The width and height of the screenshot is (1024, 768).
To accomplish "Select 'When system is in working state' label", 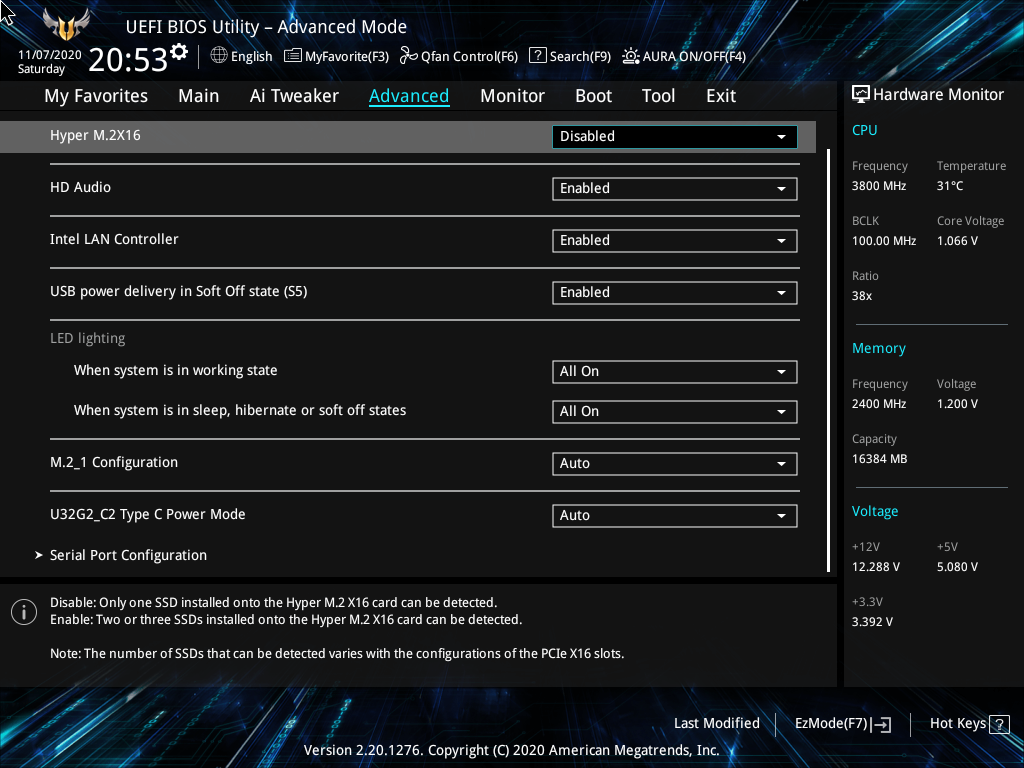I will tap(176, 370).
